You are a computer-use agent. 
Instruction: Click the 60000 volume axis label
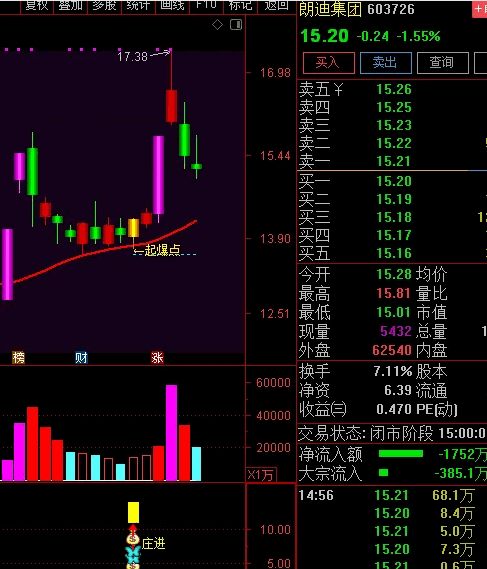[x=273, y=383]
